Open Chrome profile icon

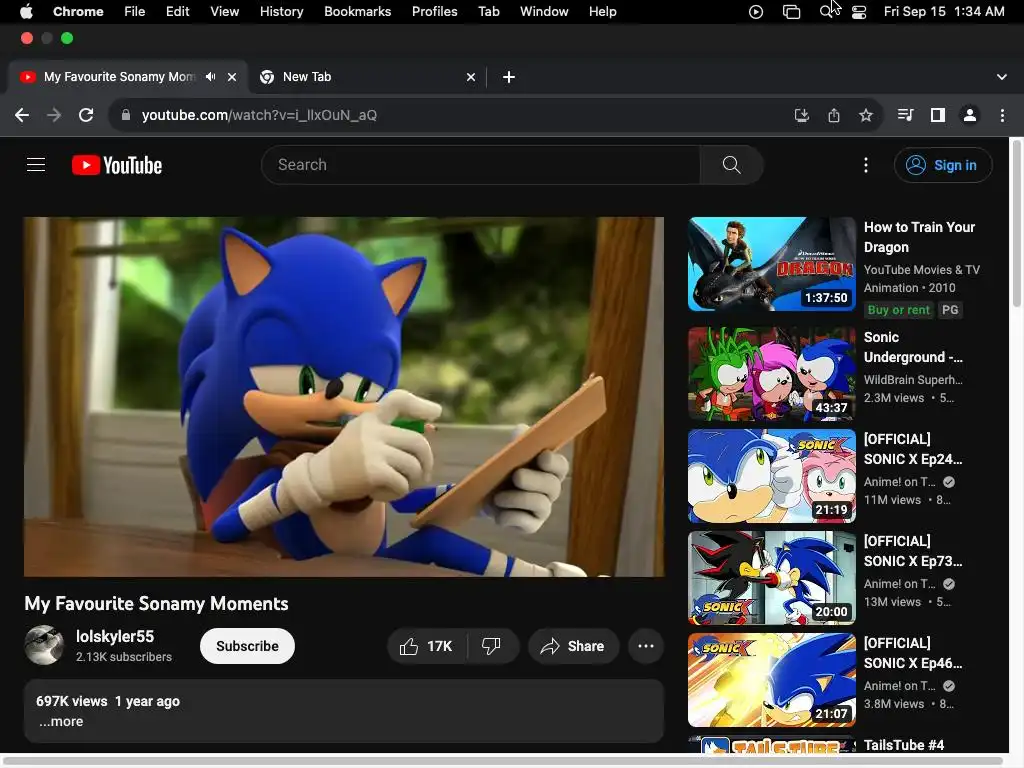click(x=970, y=116)
